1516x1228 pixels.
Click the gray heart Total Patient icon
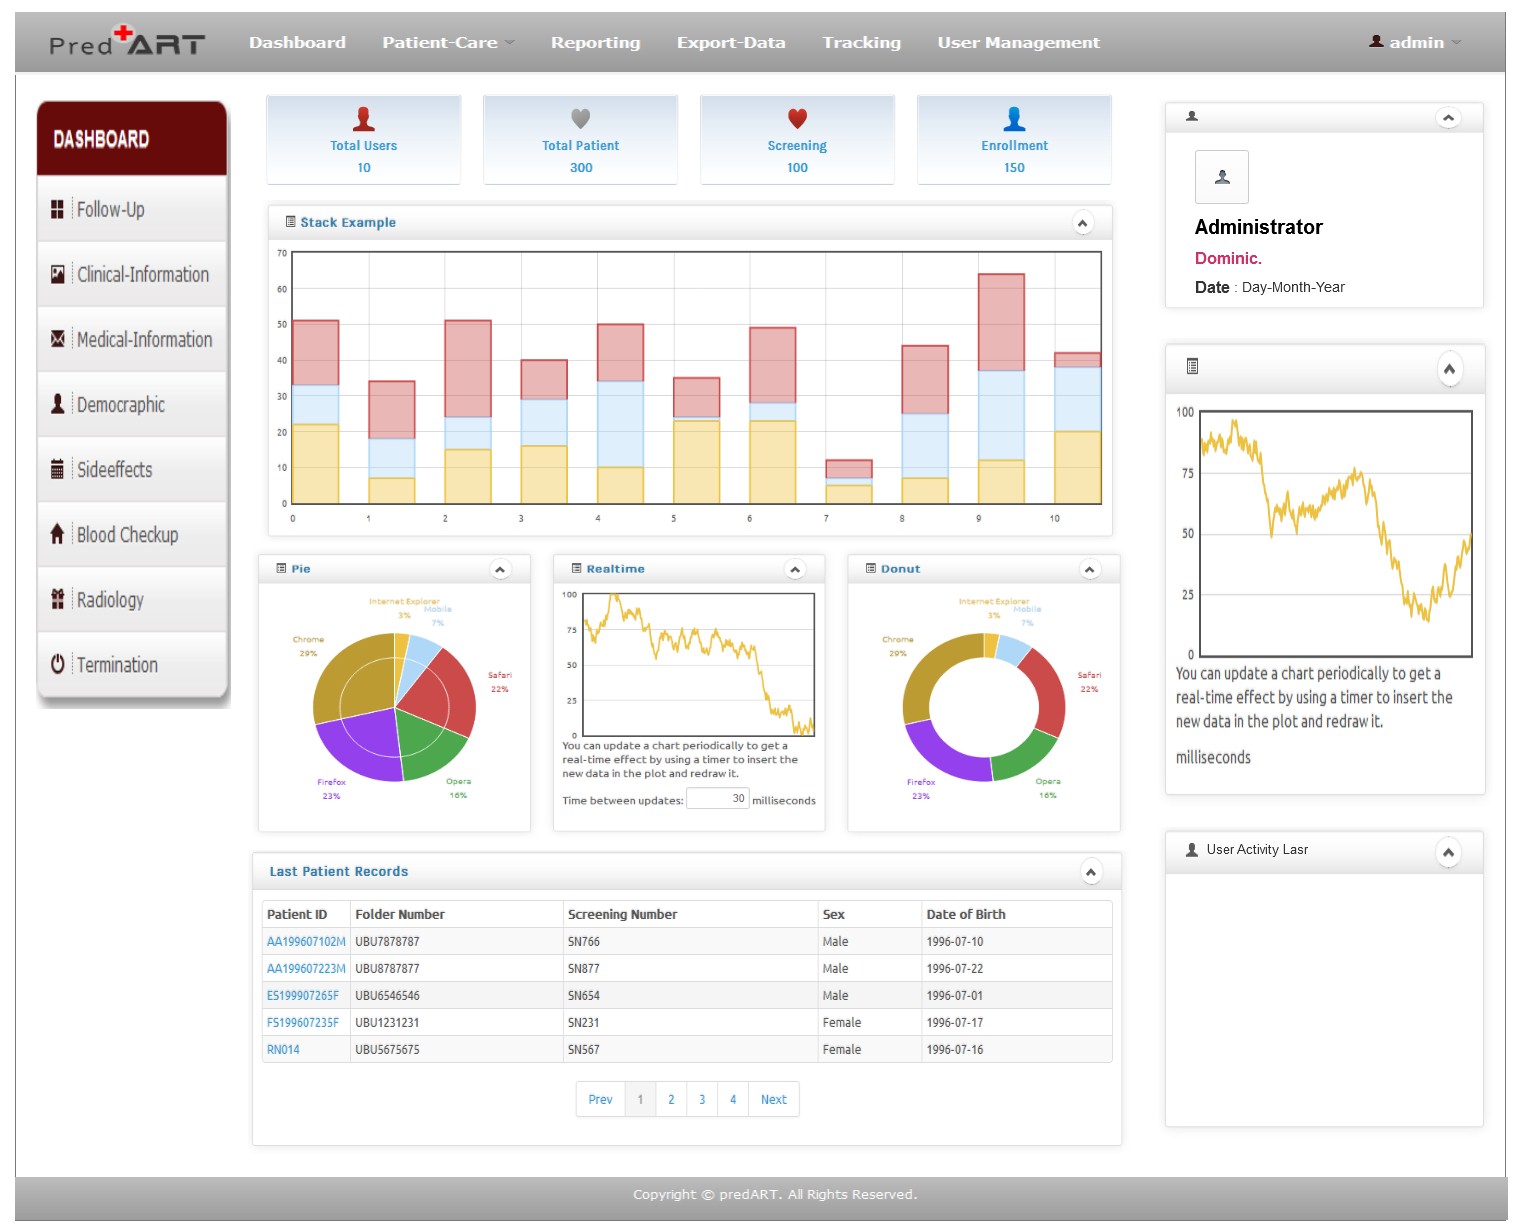[581, 118]
